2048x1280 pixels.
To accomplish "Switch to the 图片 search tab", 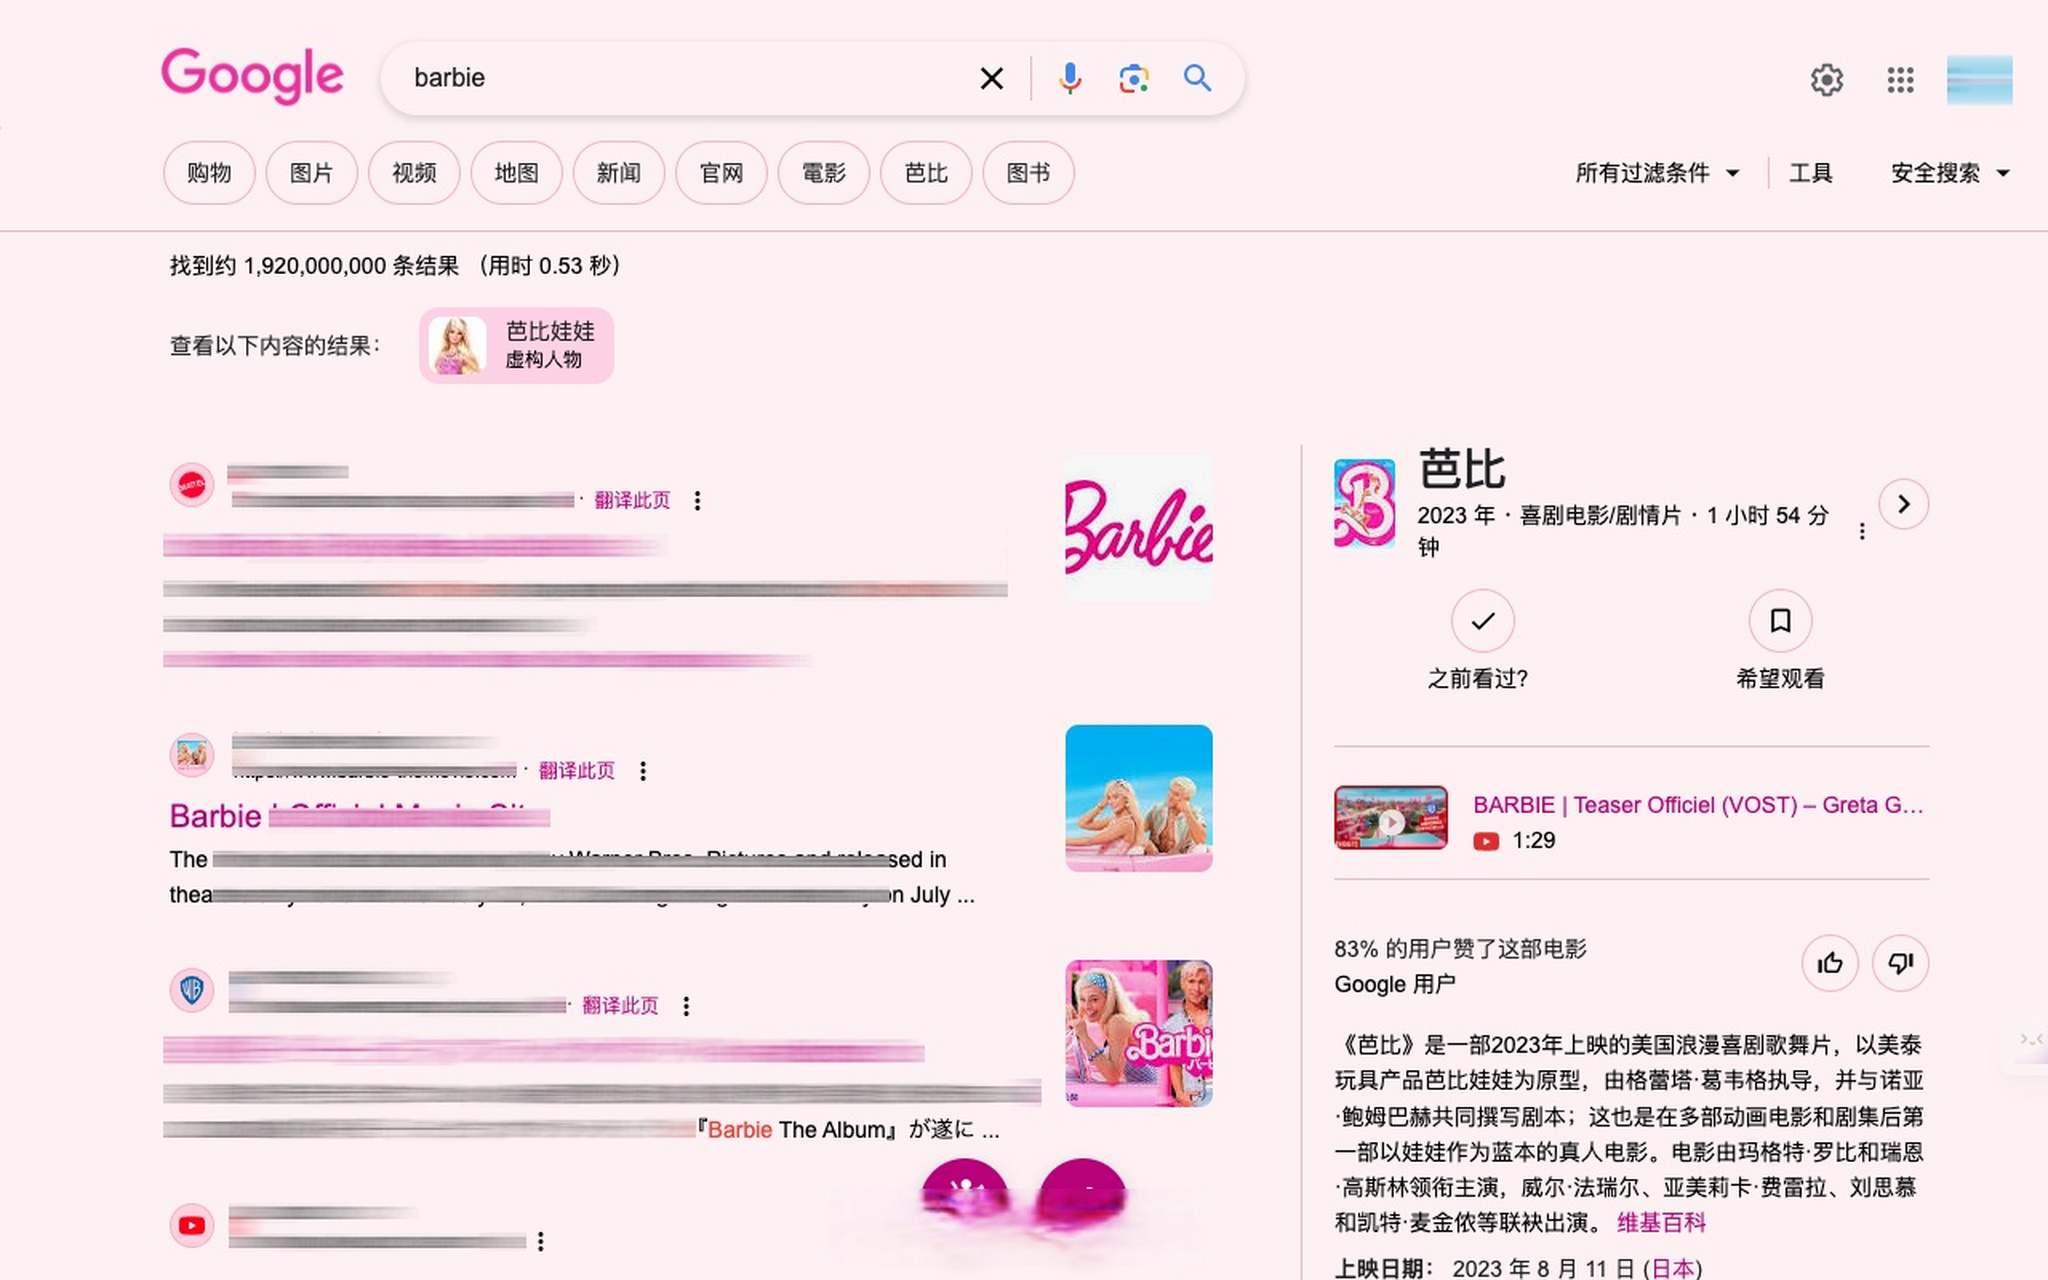I will click(311, 172).
